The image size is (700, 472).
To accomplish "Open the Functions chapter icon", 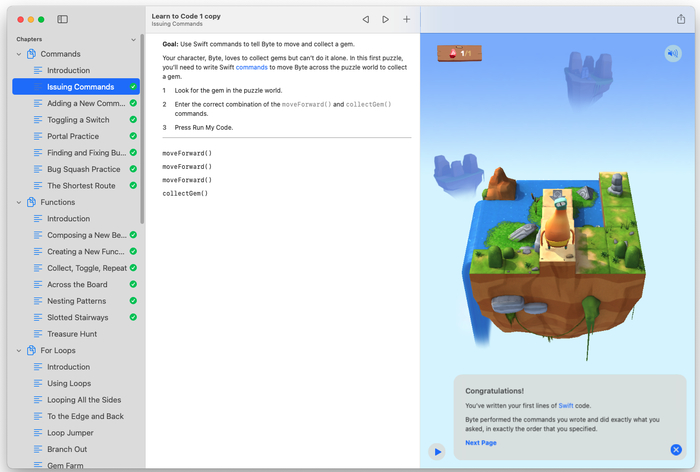I will tap(31, 202).
